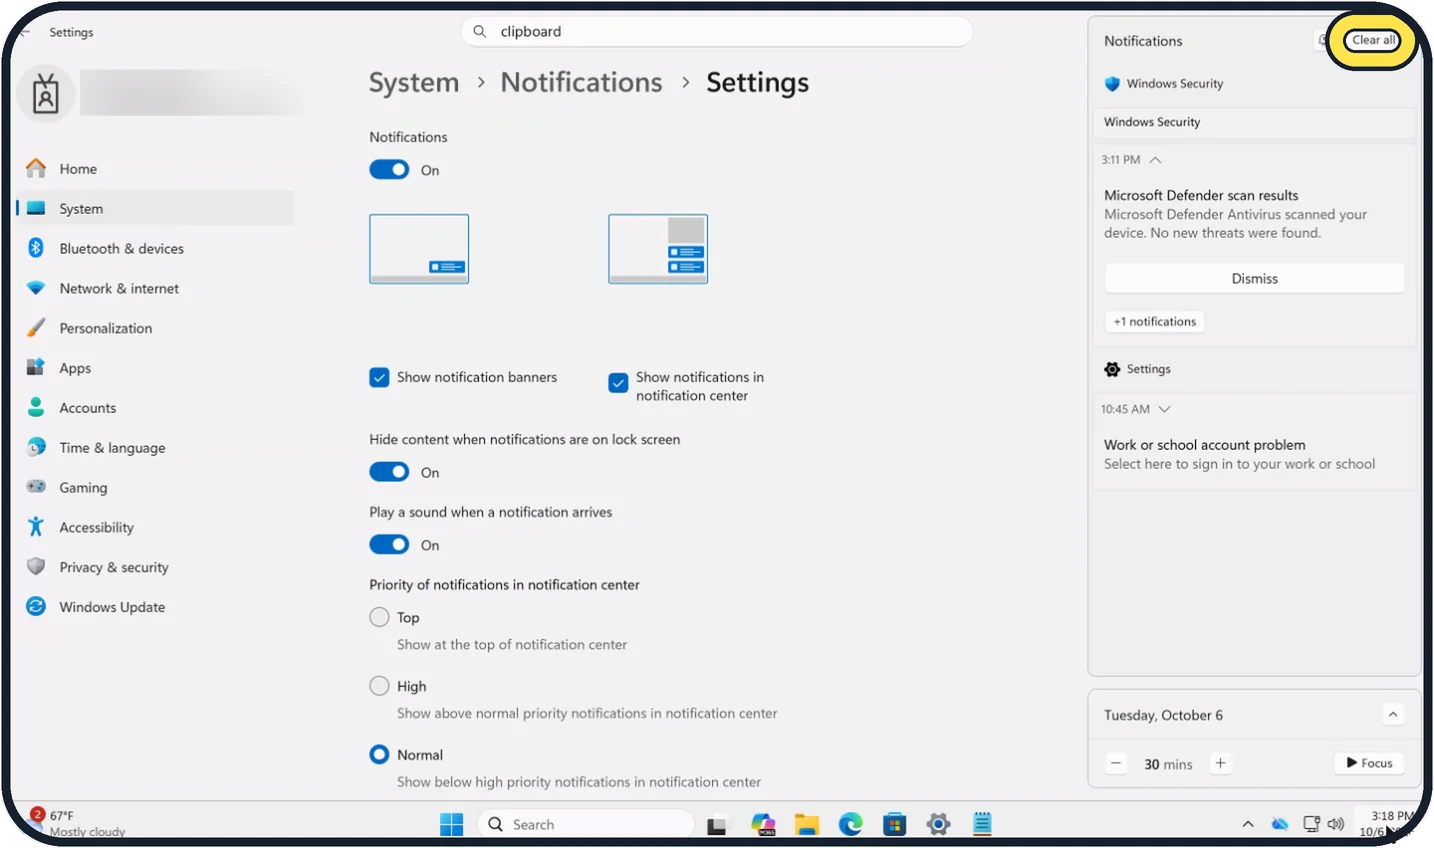The image size is (1434, 848).
Task: Open File Explorer from the taskbar
Action: (807, 824)
